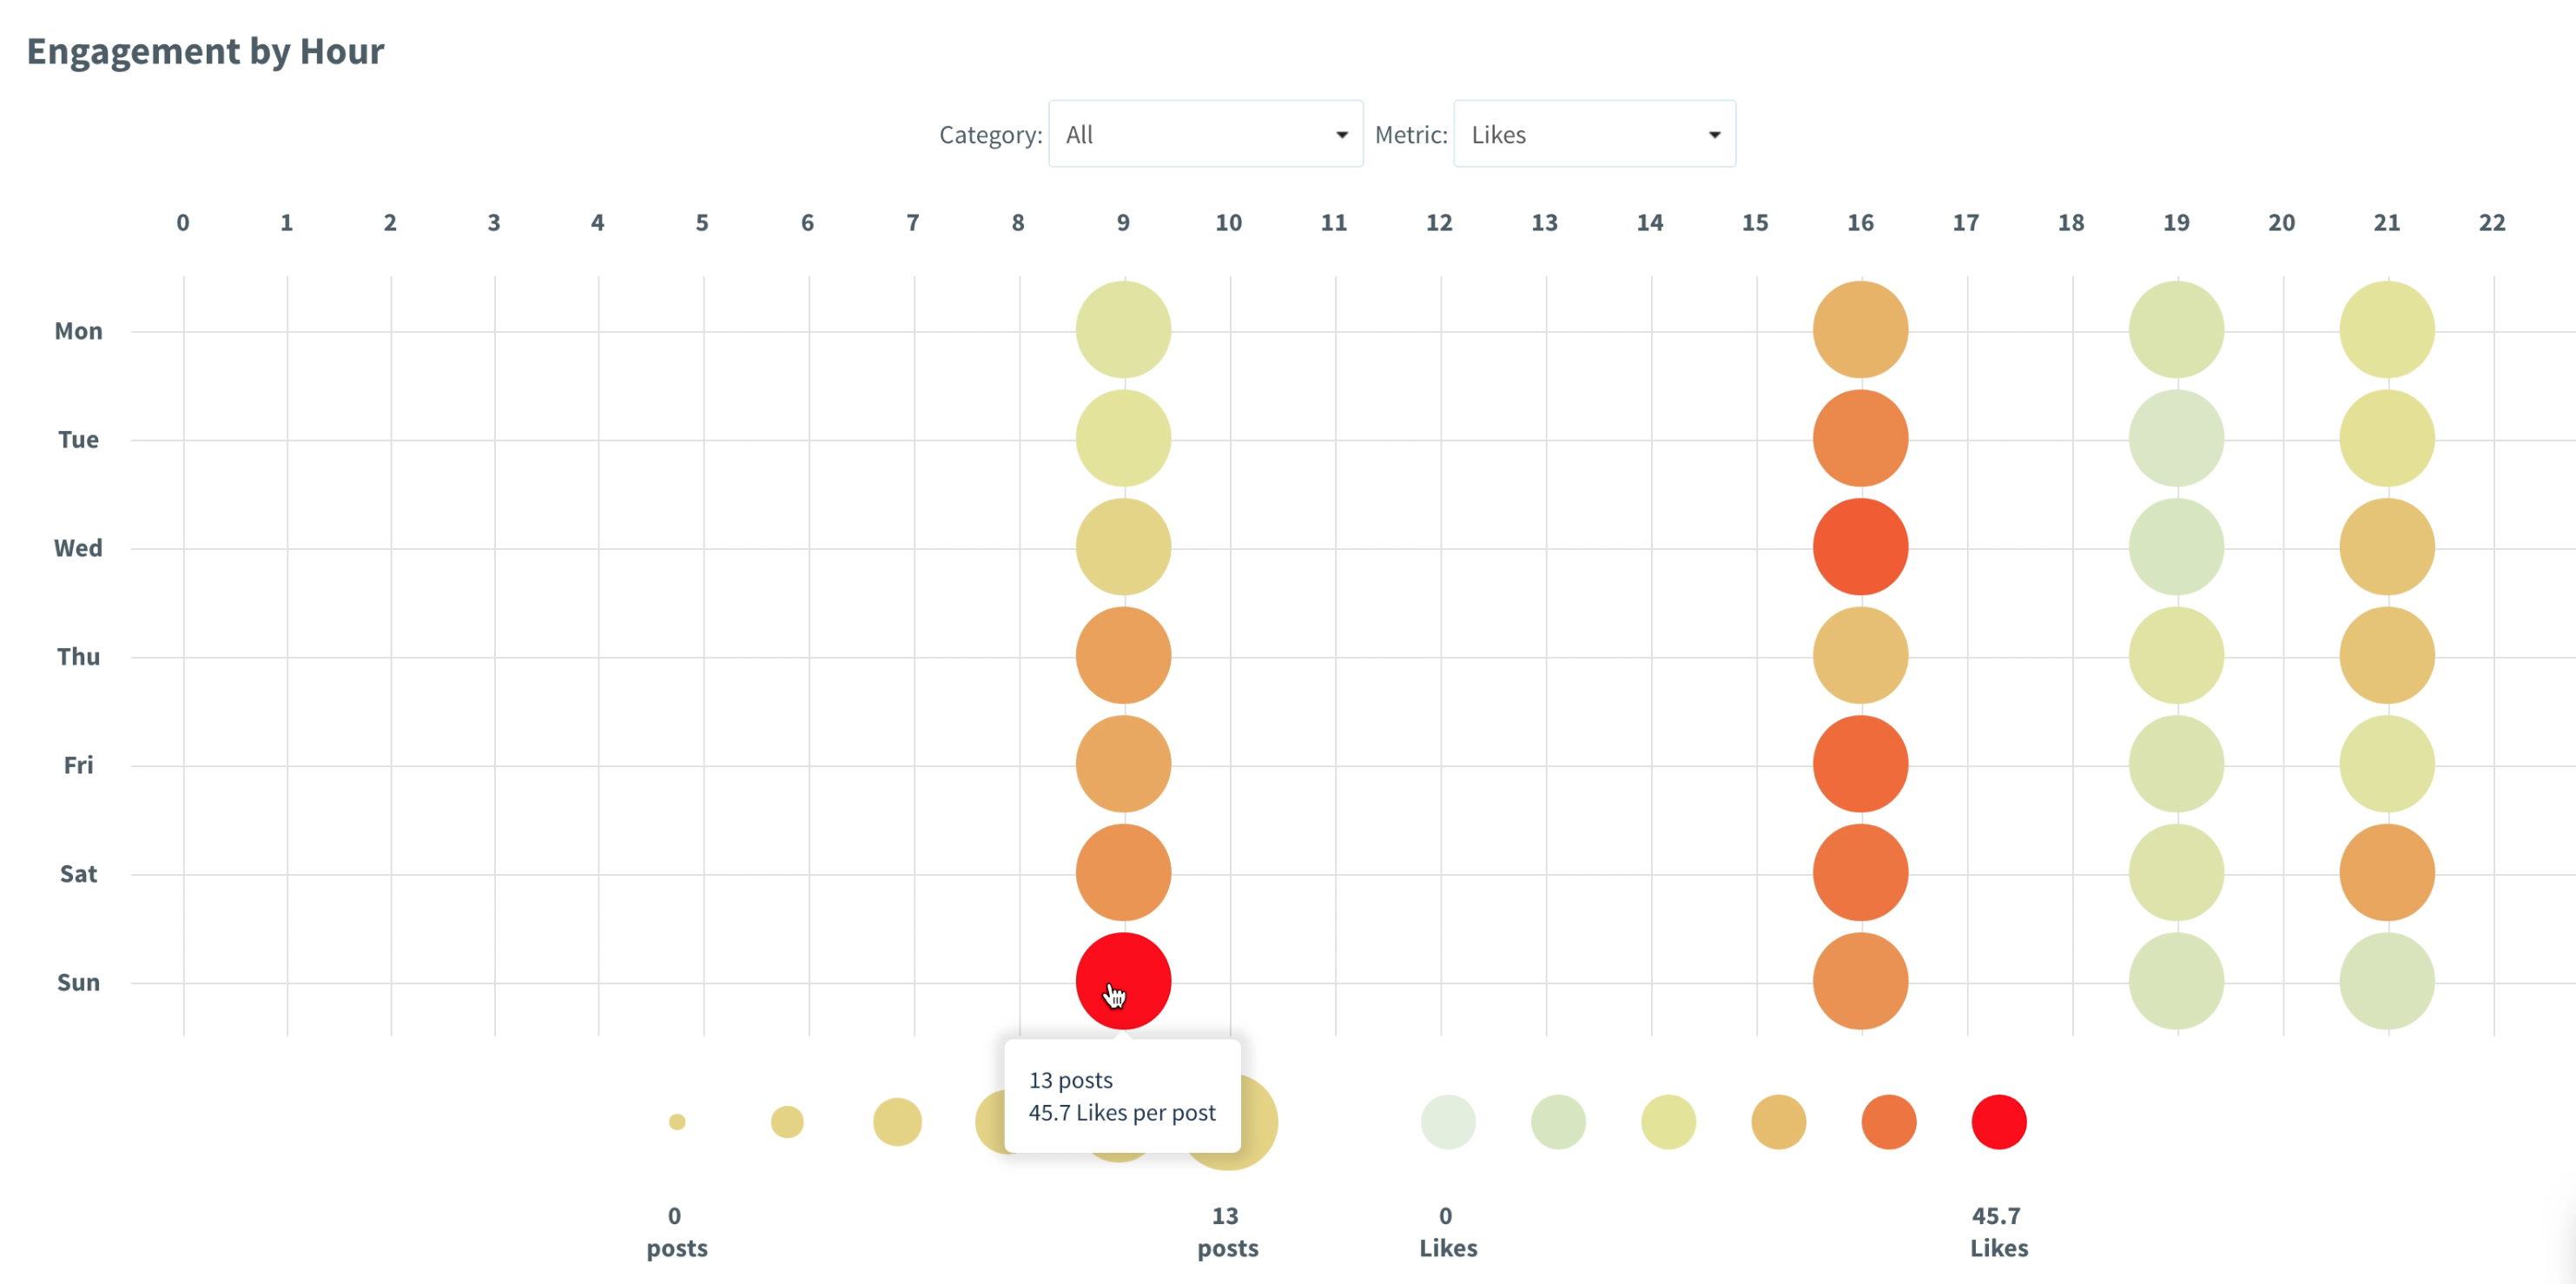
Task: Open the Category dropdown showing All
Action: pyautogui.click(x=1205, y=134)
